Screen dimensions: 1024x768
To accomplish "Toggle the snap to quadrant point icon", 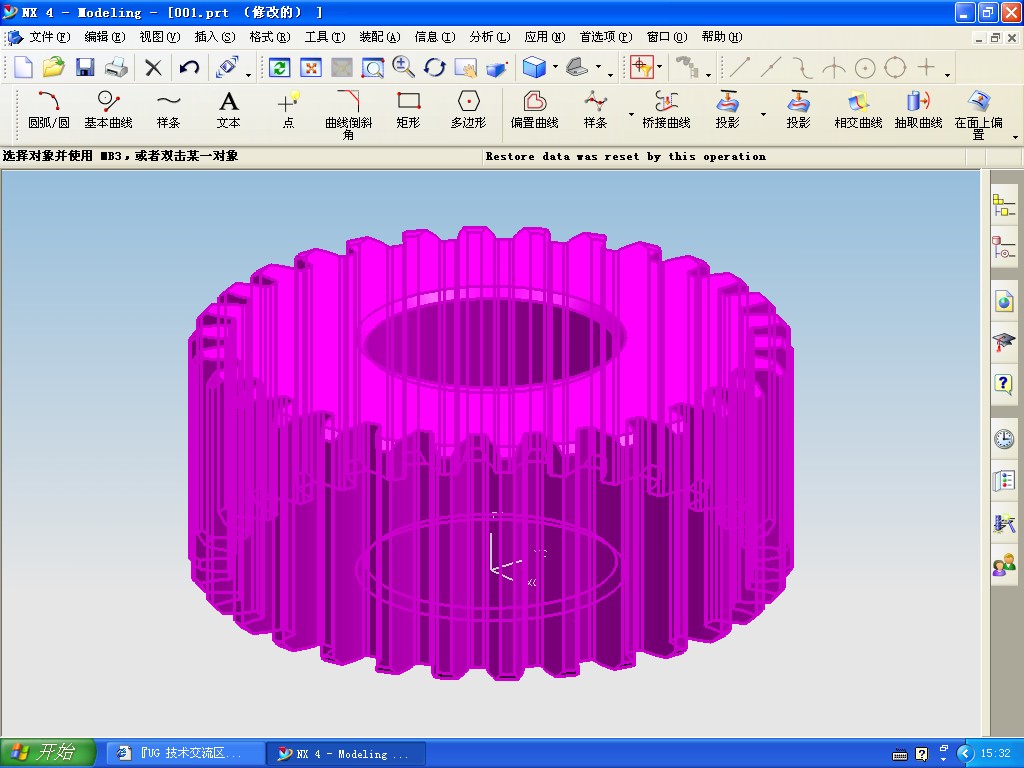I will tap(895, 67).
